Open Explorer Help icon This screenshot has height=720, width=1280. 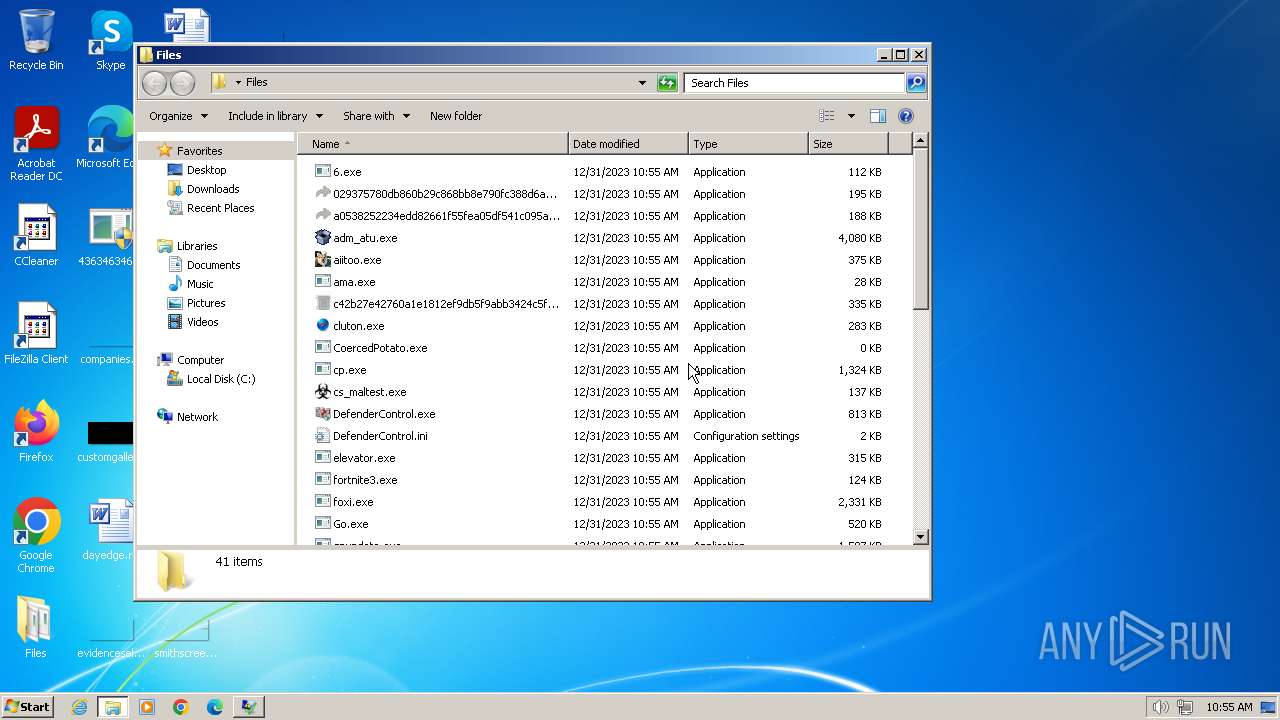(x=906, y=116)
